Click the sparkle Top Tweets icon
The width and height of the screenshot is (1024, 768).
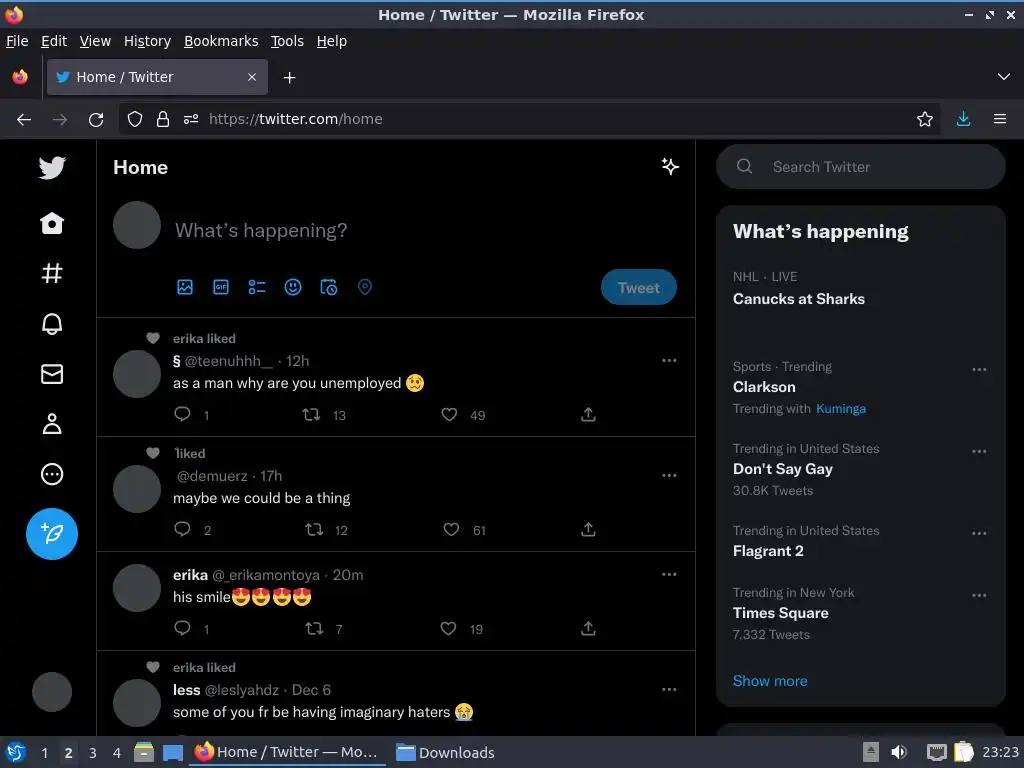[670, 167]
